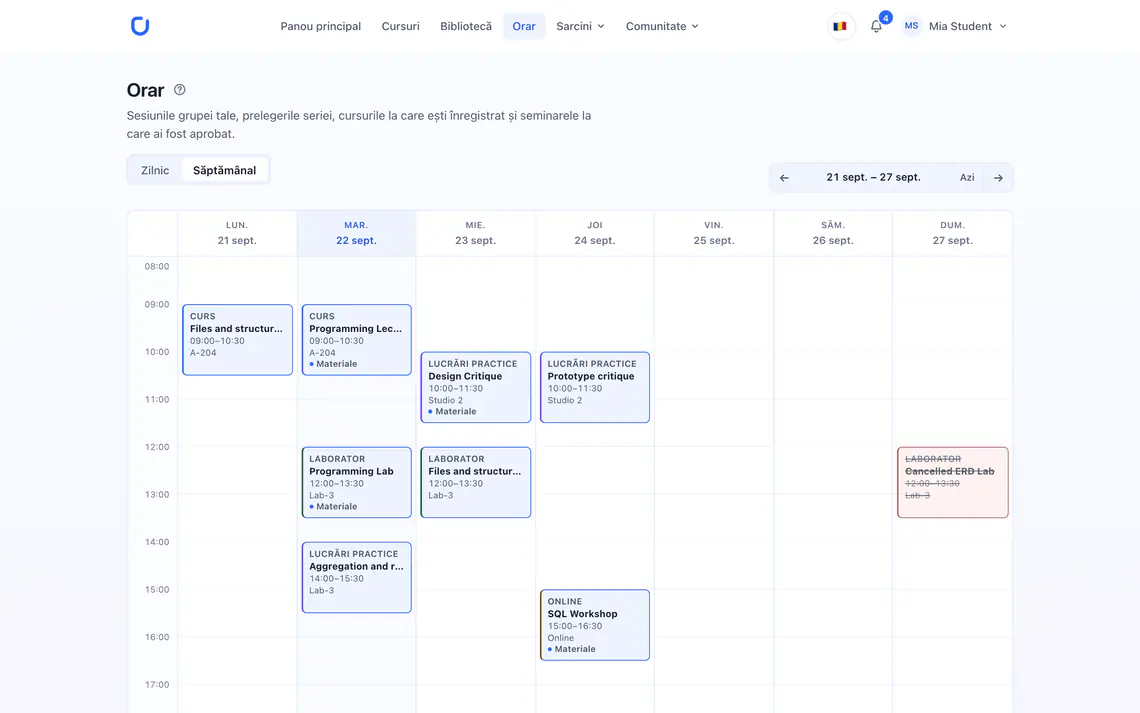Click Materiale link in Programming Lab

tap(334, 507)
